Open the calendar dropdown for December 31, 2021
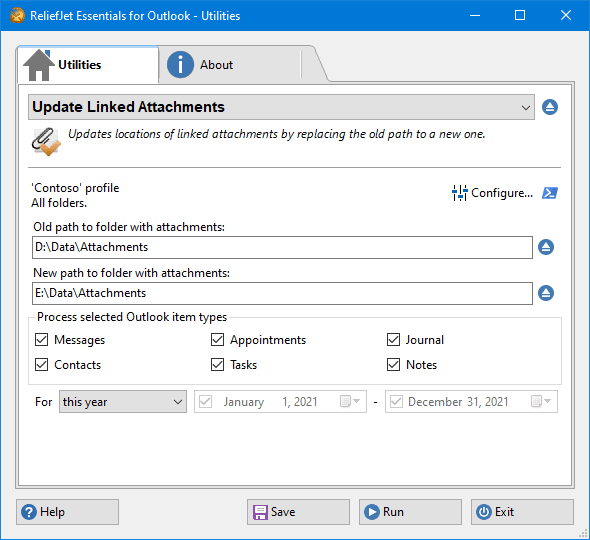Viewport: 590px width, 540px height. click(541, 402)
